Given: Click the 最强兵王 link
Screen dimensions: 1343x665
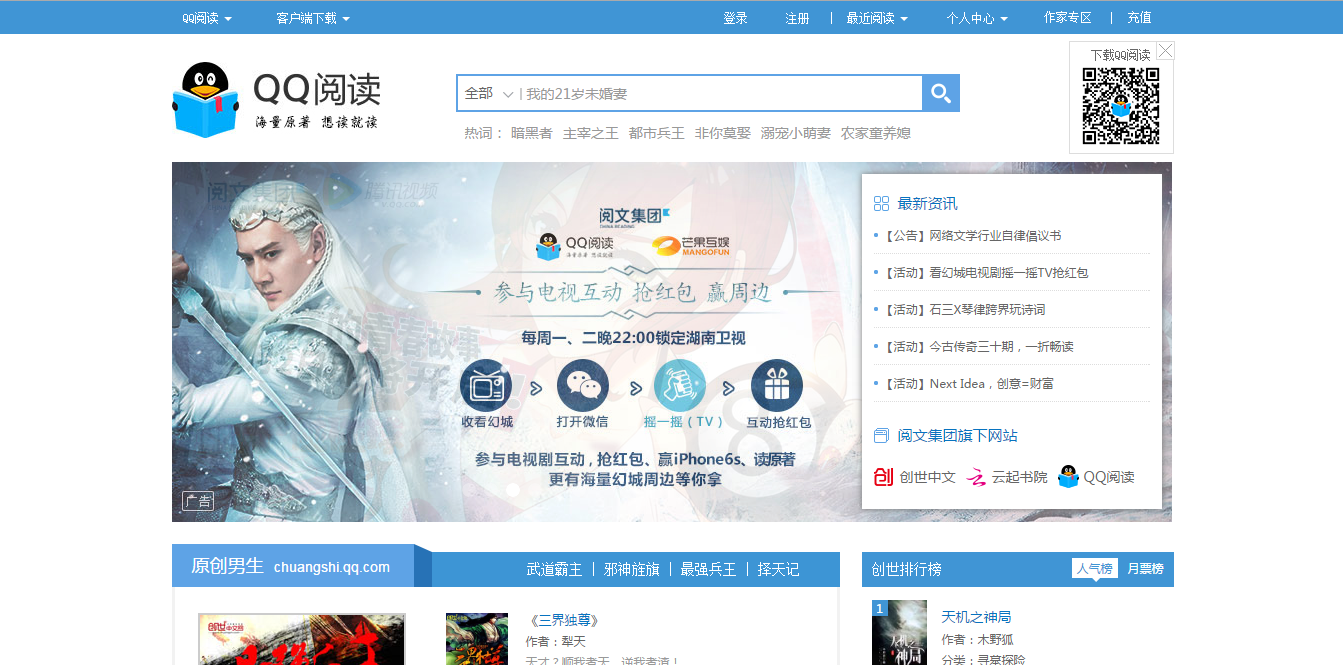Looking at the screenshot, I should 708,569.
